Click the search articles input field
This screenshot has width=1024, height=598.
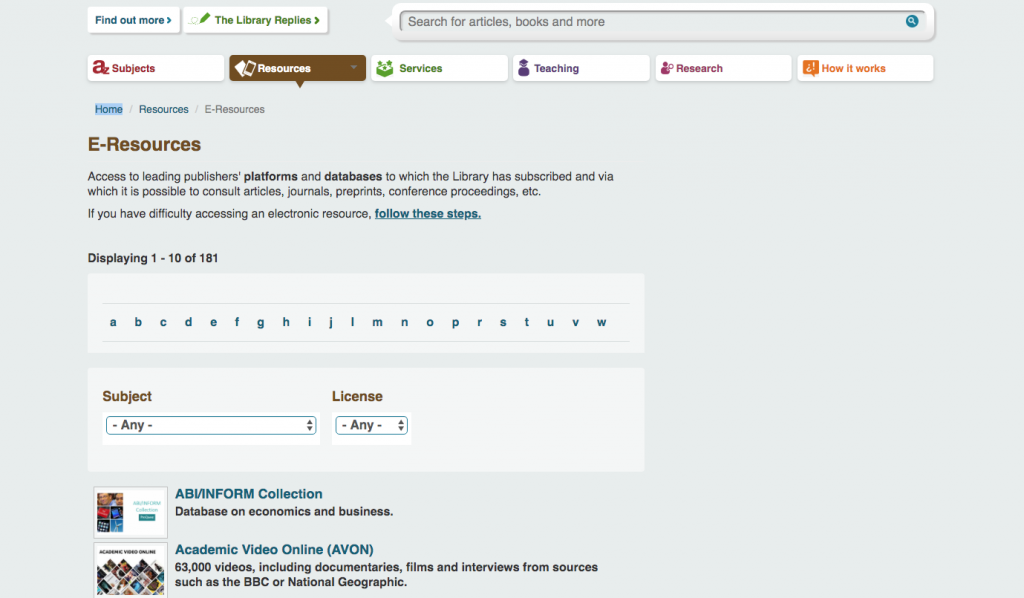pos(653,22)
